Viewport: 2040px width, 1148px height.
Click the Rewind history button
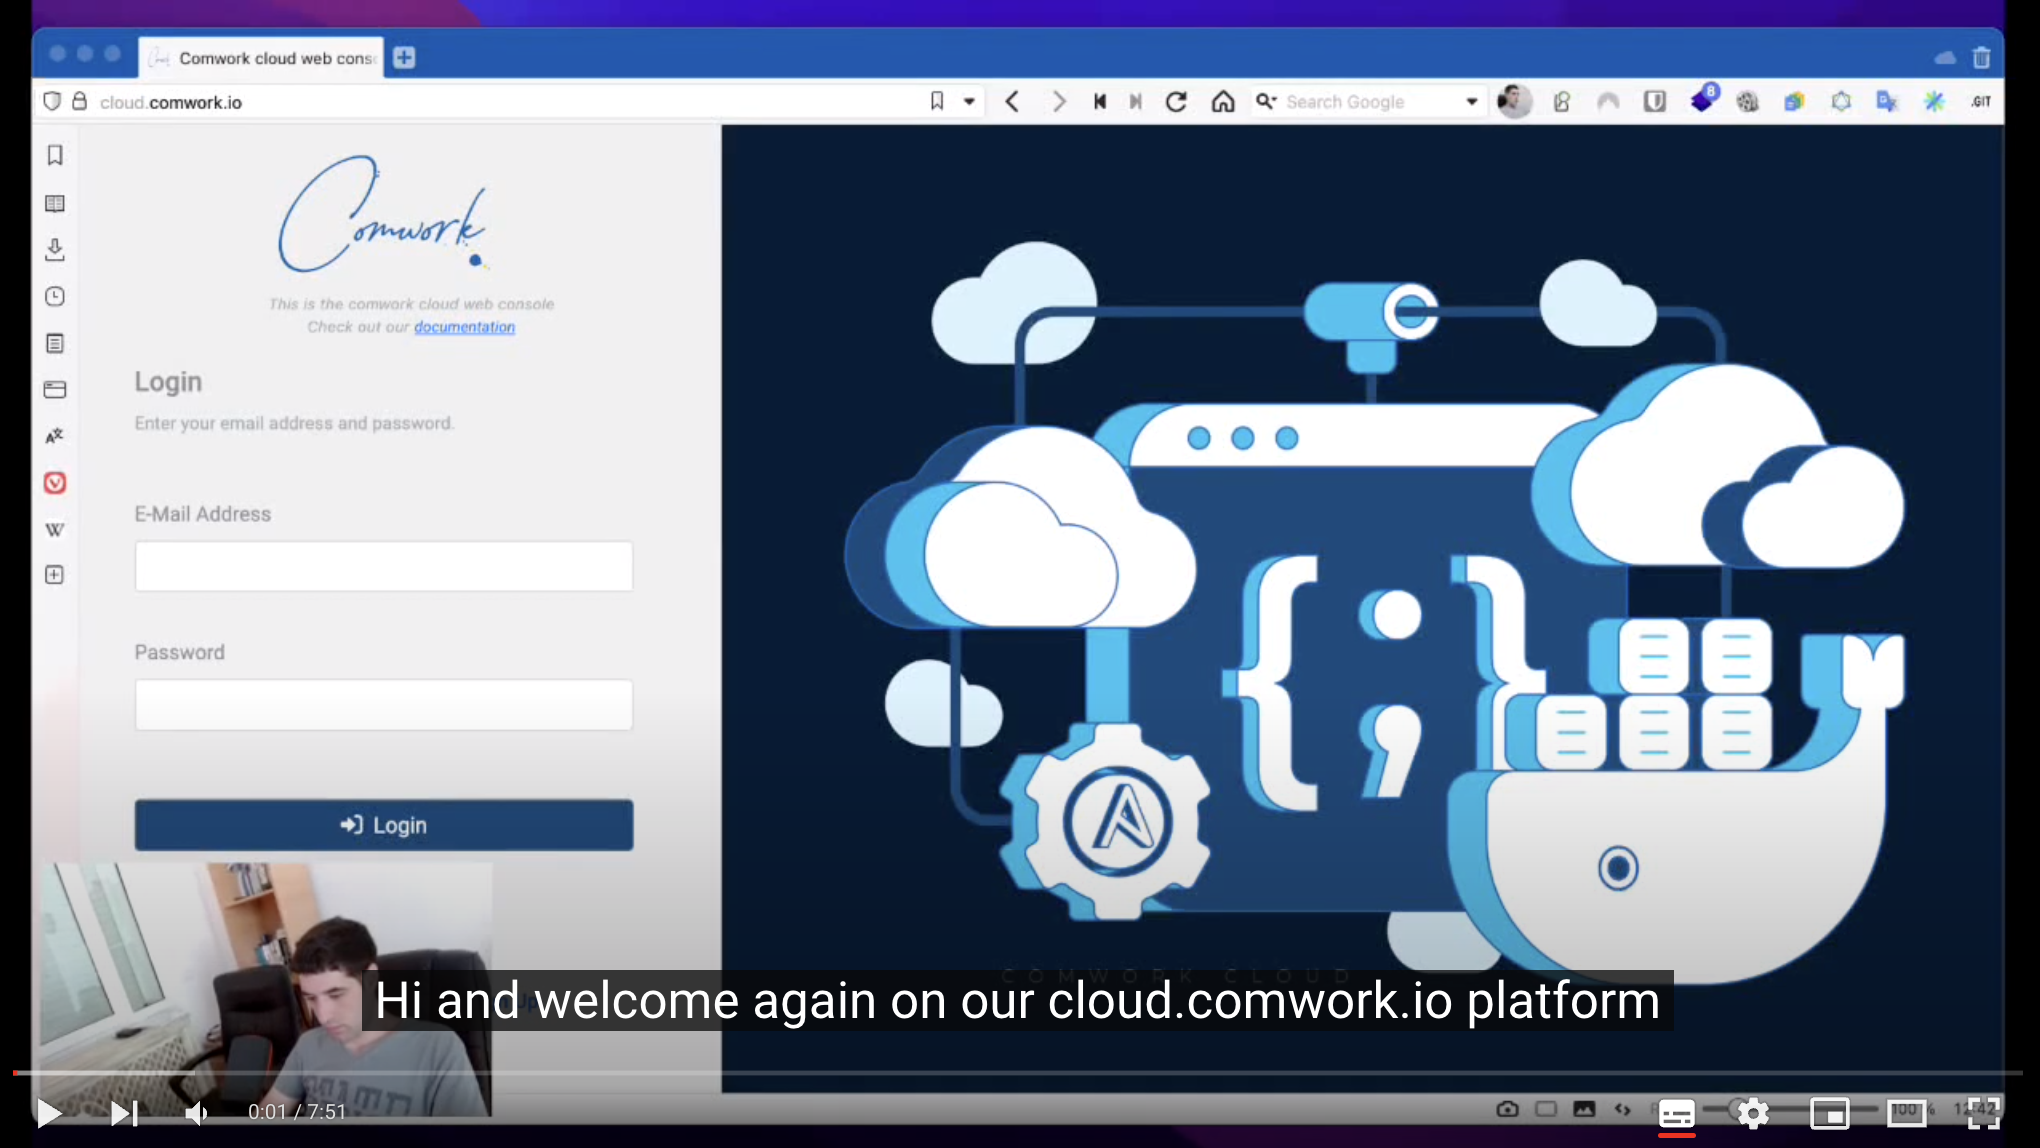(x=1100, y=101)
